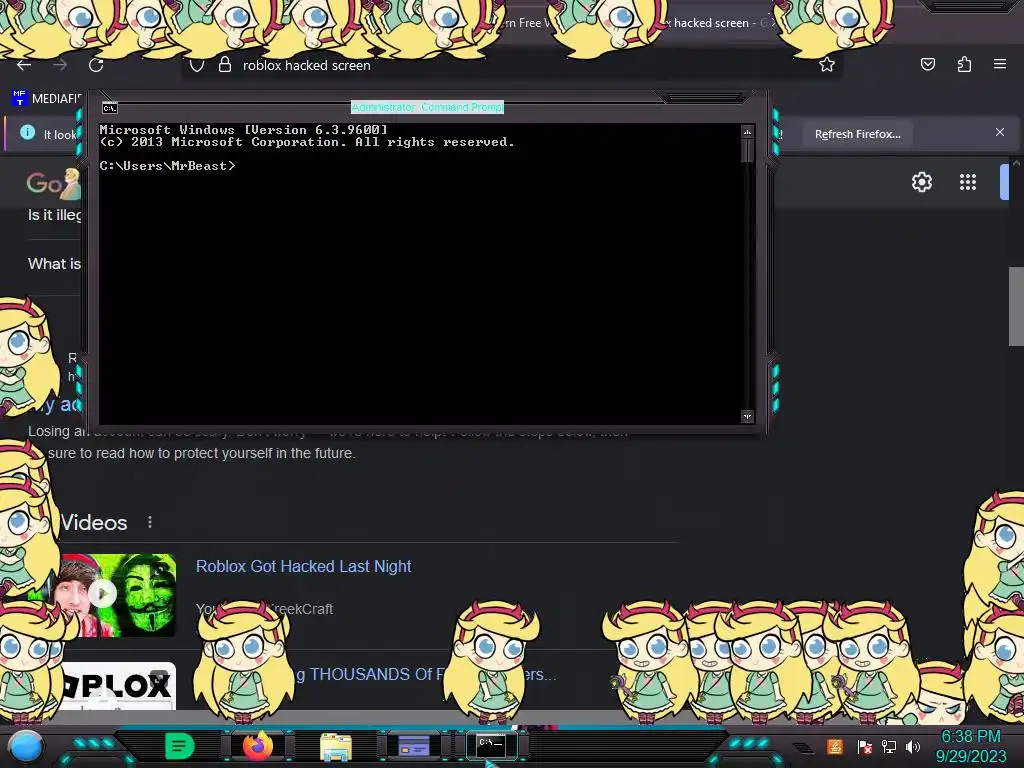The height and width of the screenshot is (768, 1024).
Task: Open the Firefox extensions puzzle icon
Action: [964, 64]
